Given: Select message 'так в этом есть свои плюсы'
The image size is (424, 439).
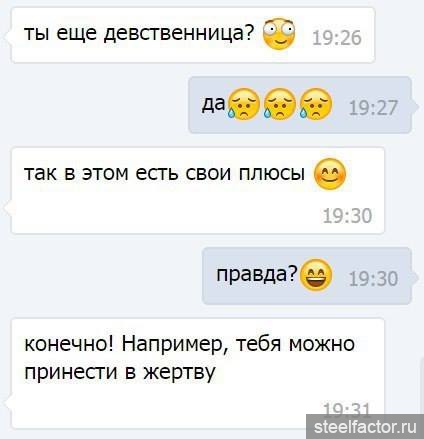Looking at the screenshot, I should click(x=198, y=190).
